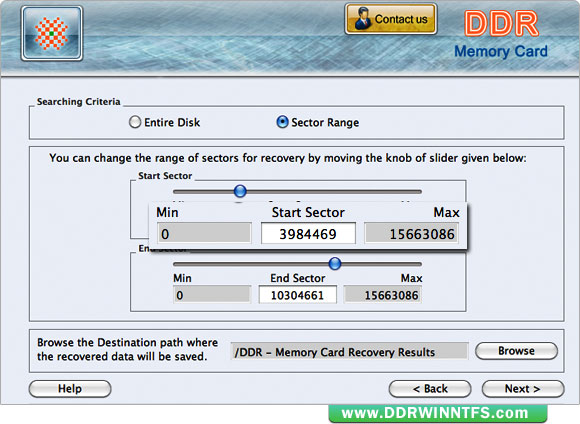Click the Browse button
This screenshot has width=580, height=424.
click(516, 351)
